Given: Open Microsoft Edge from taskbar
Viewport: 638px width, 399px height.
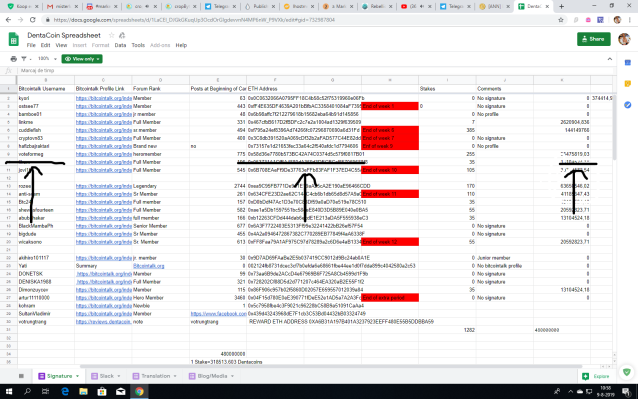Looking at the screenshot, I should point(65,391).
